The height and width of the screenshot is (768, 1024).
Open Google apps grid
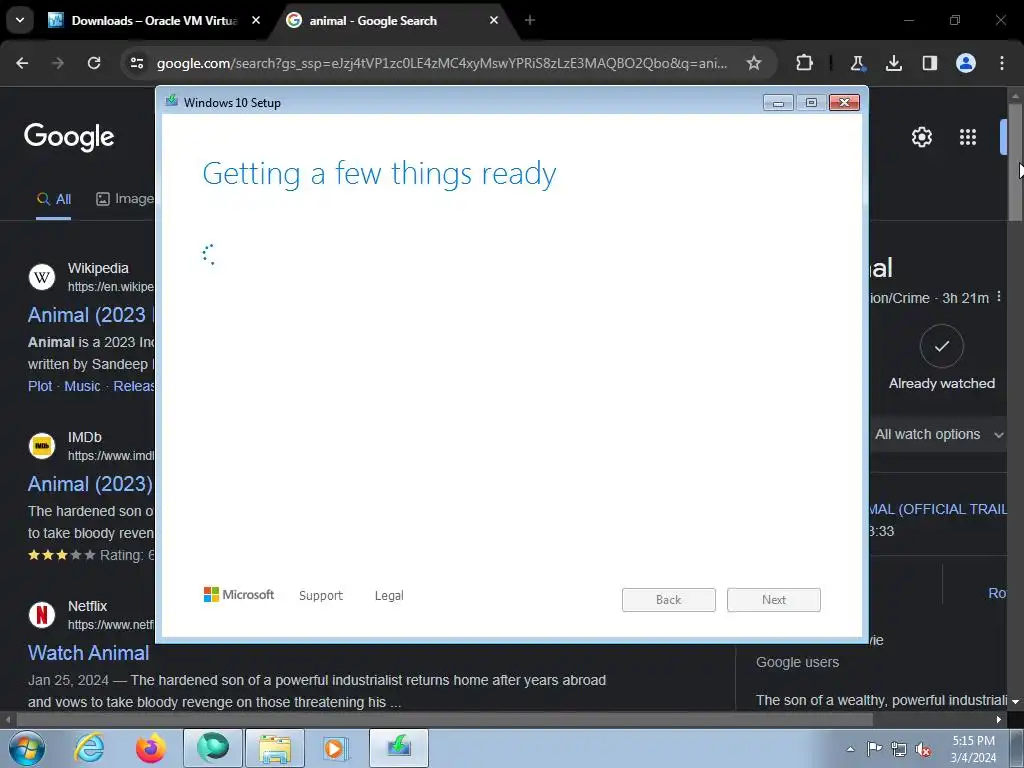(968, 137)
